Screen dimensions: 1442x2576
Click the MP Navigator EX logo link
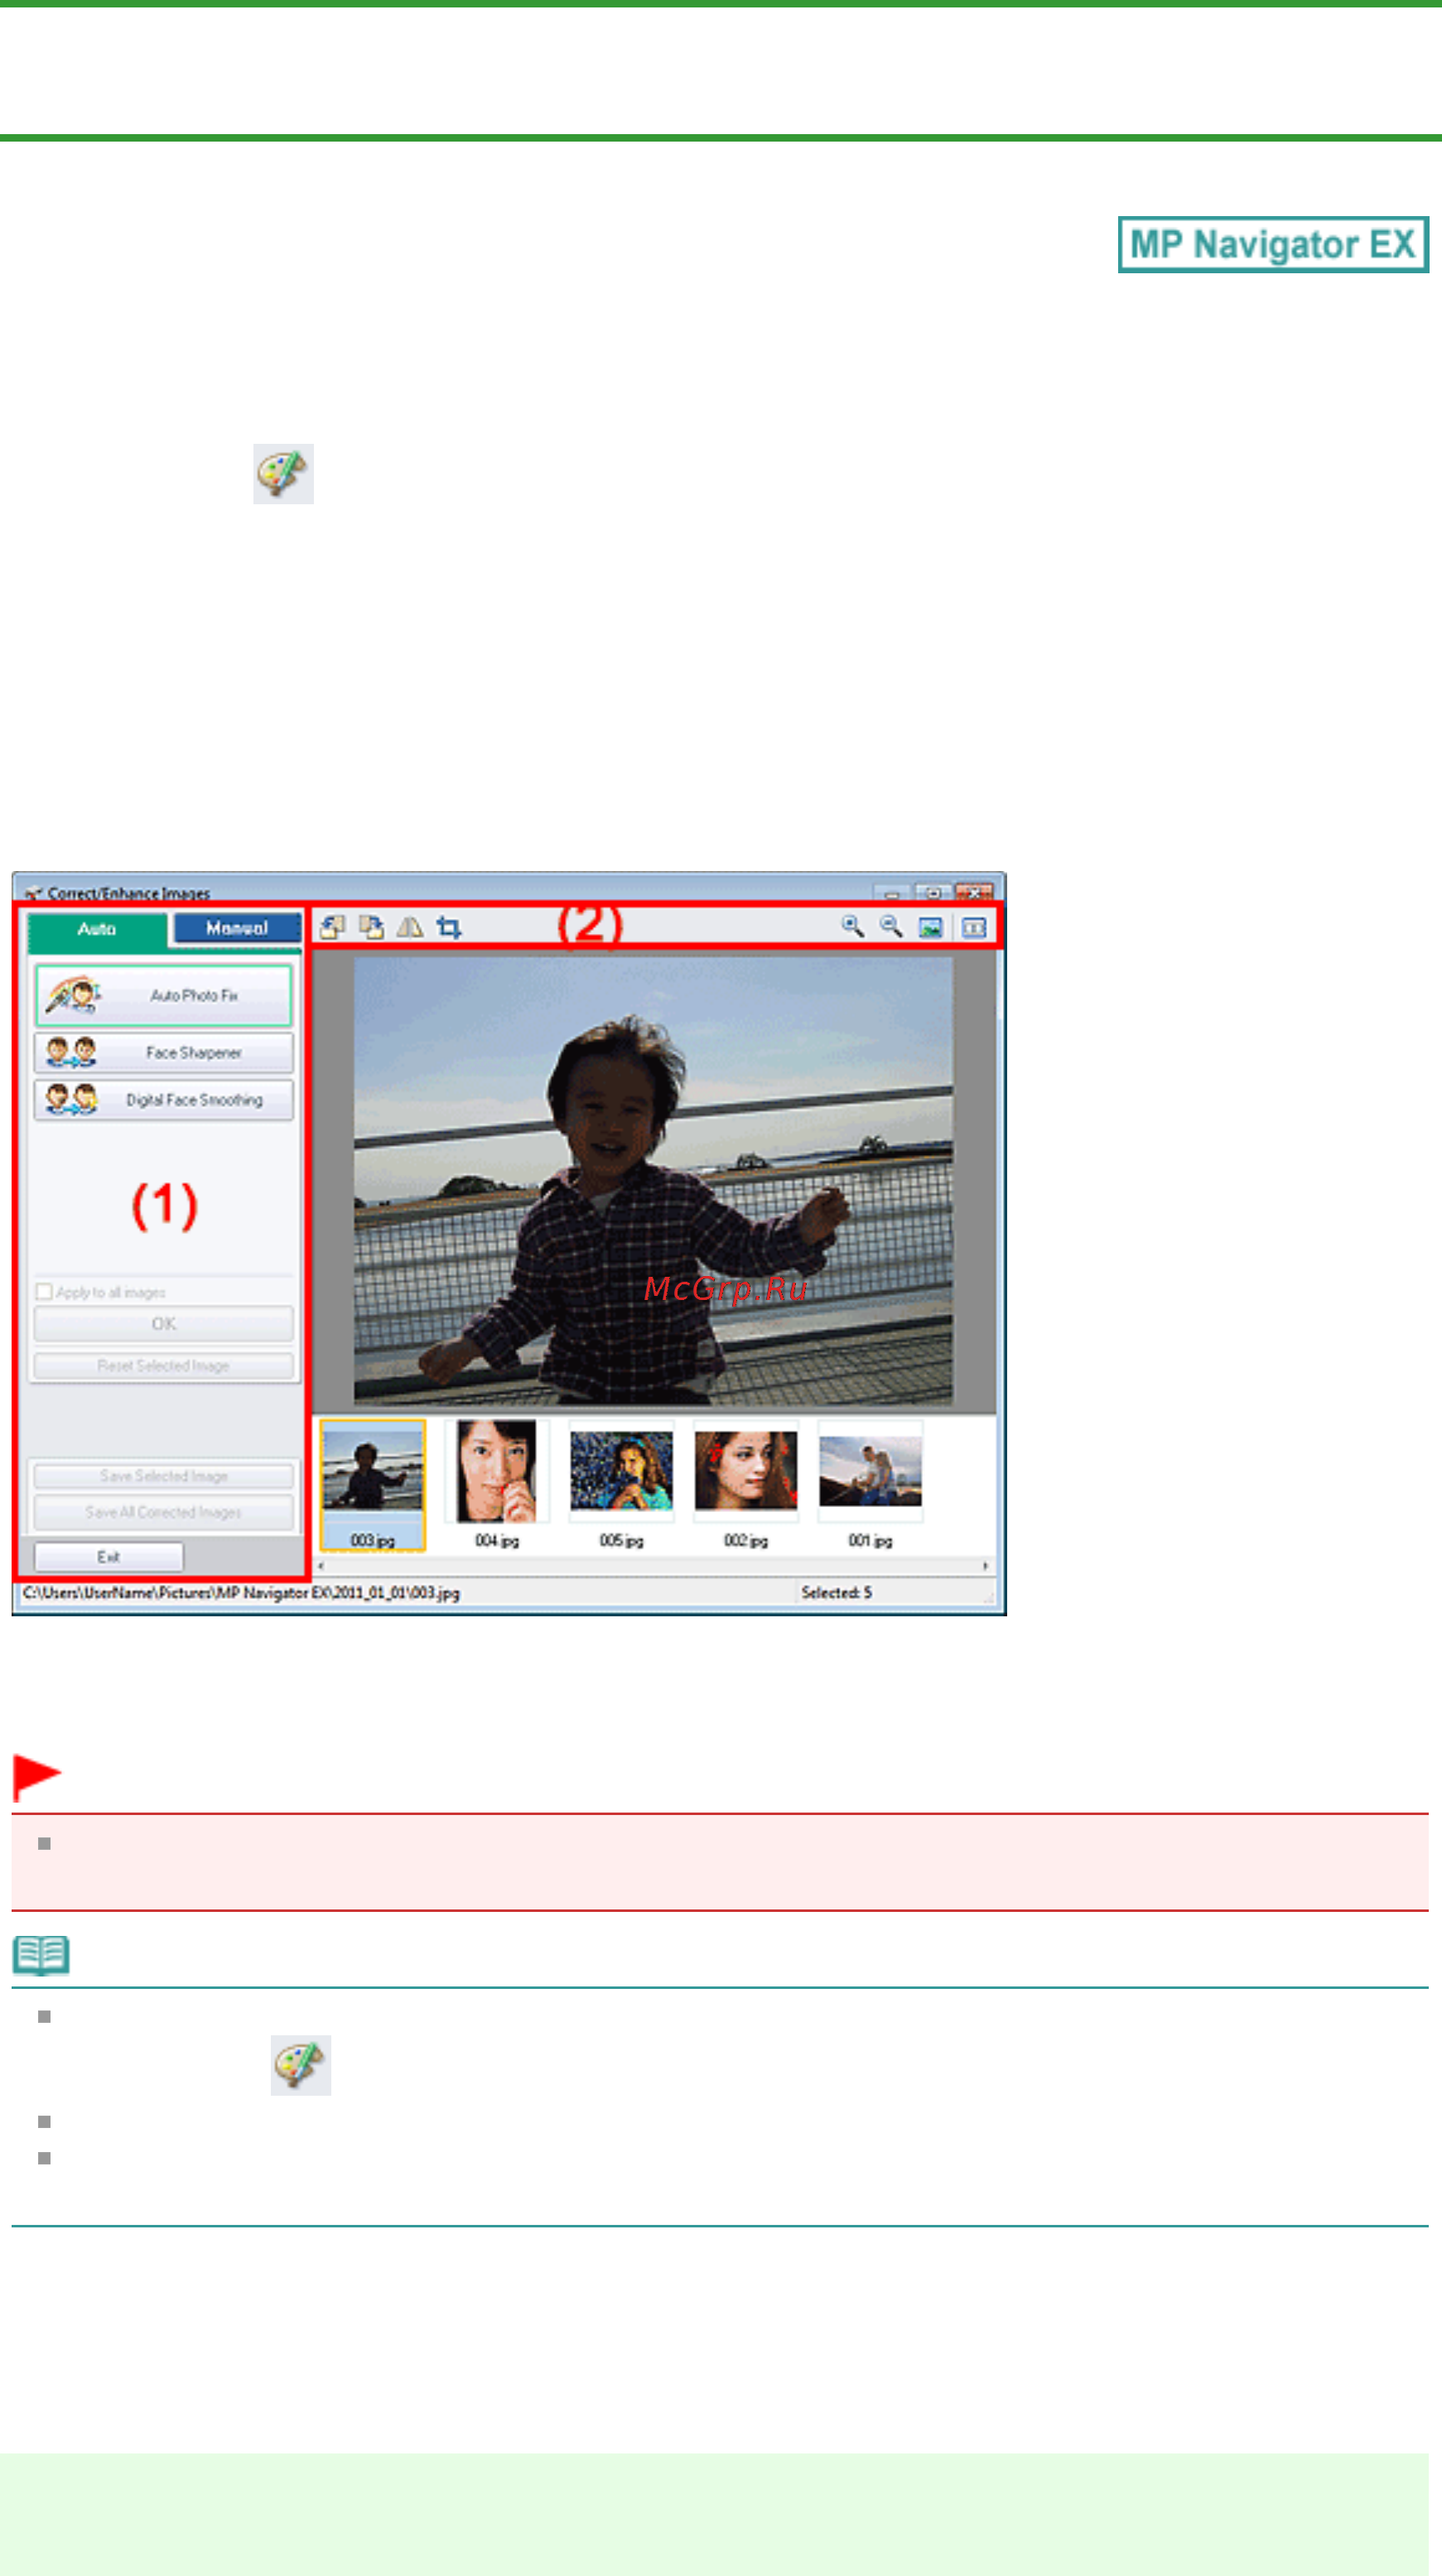(1273, 244)
